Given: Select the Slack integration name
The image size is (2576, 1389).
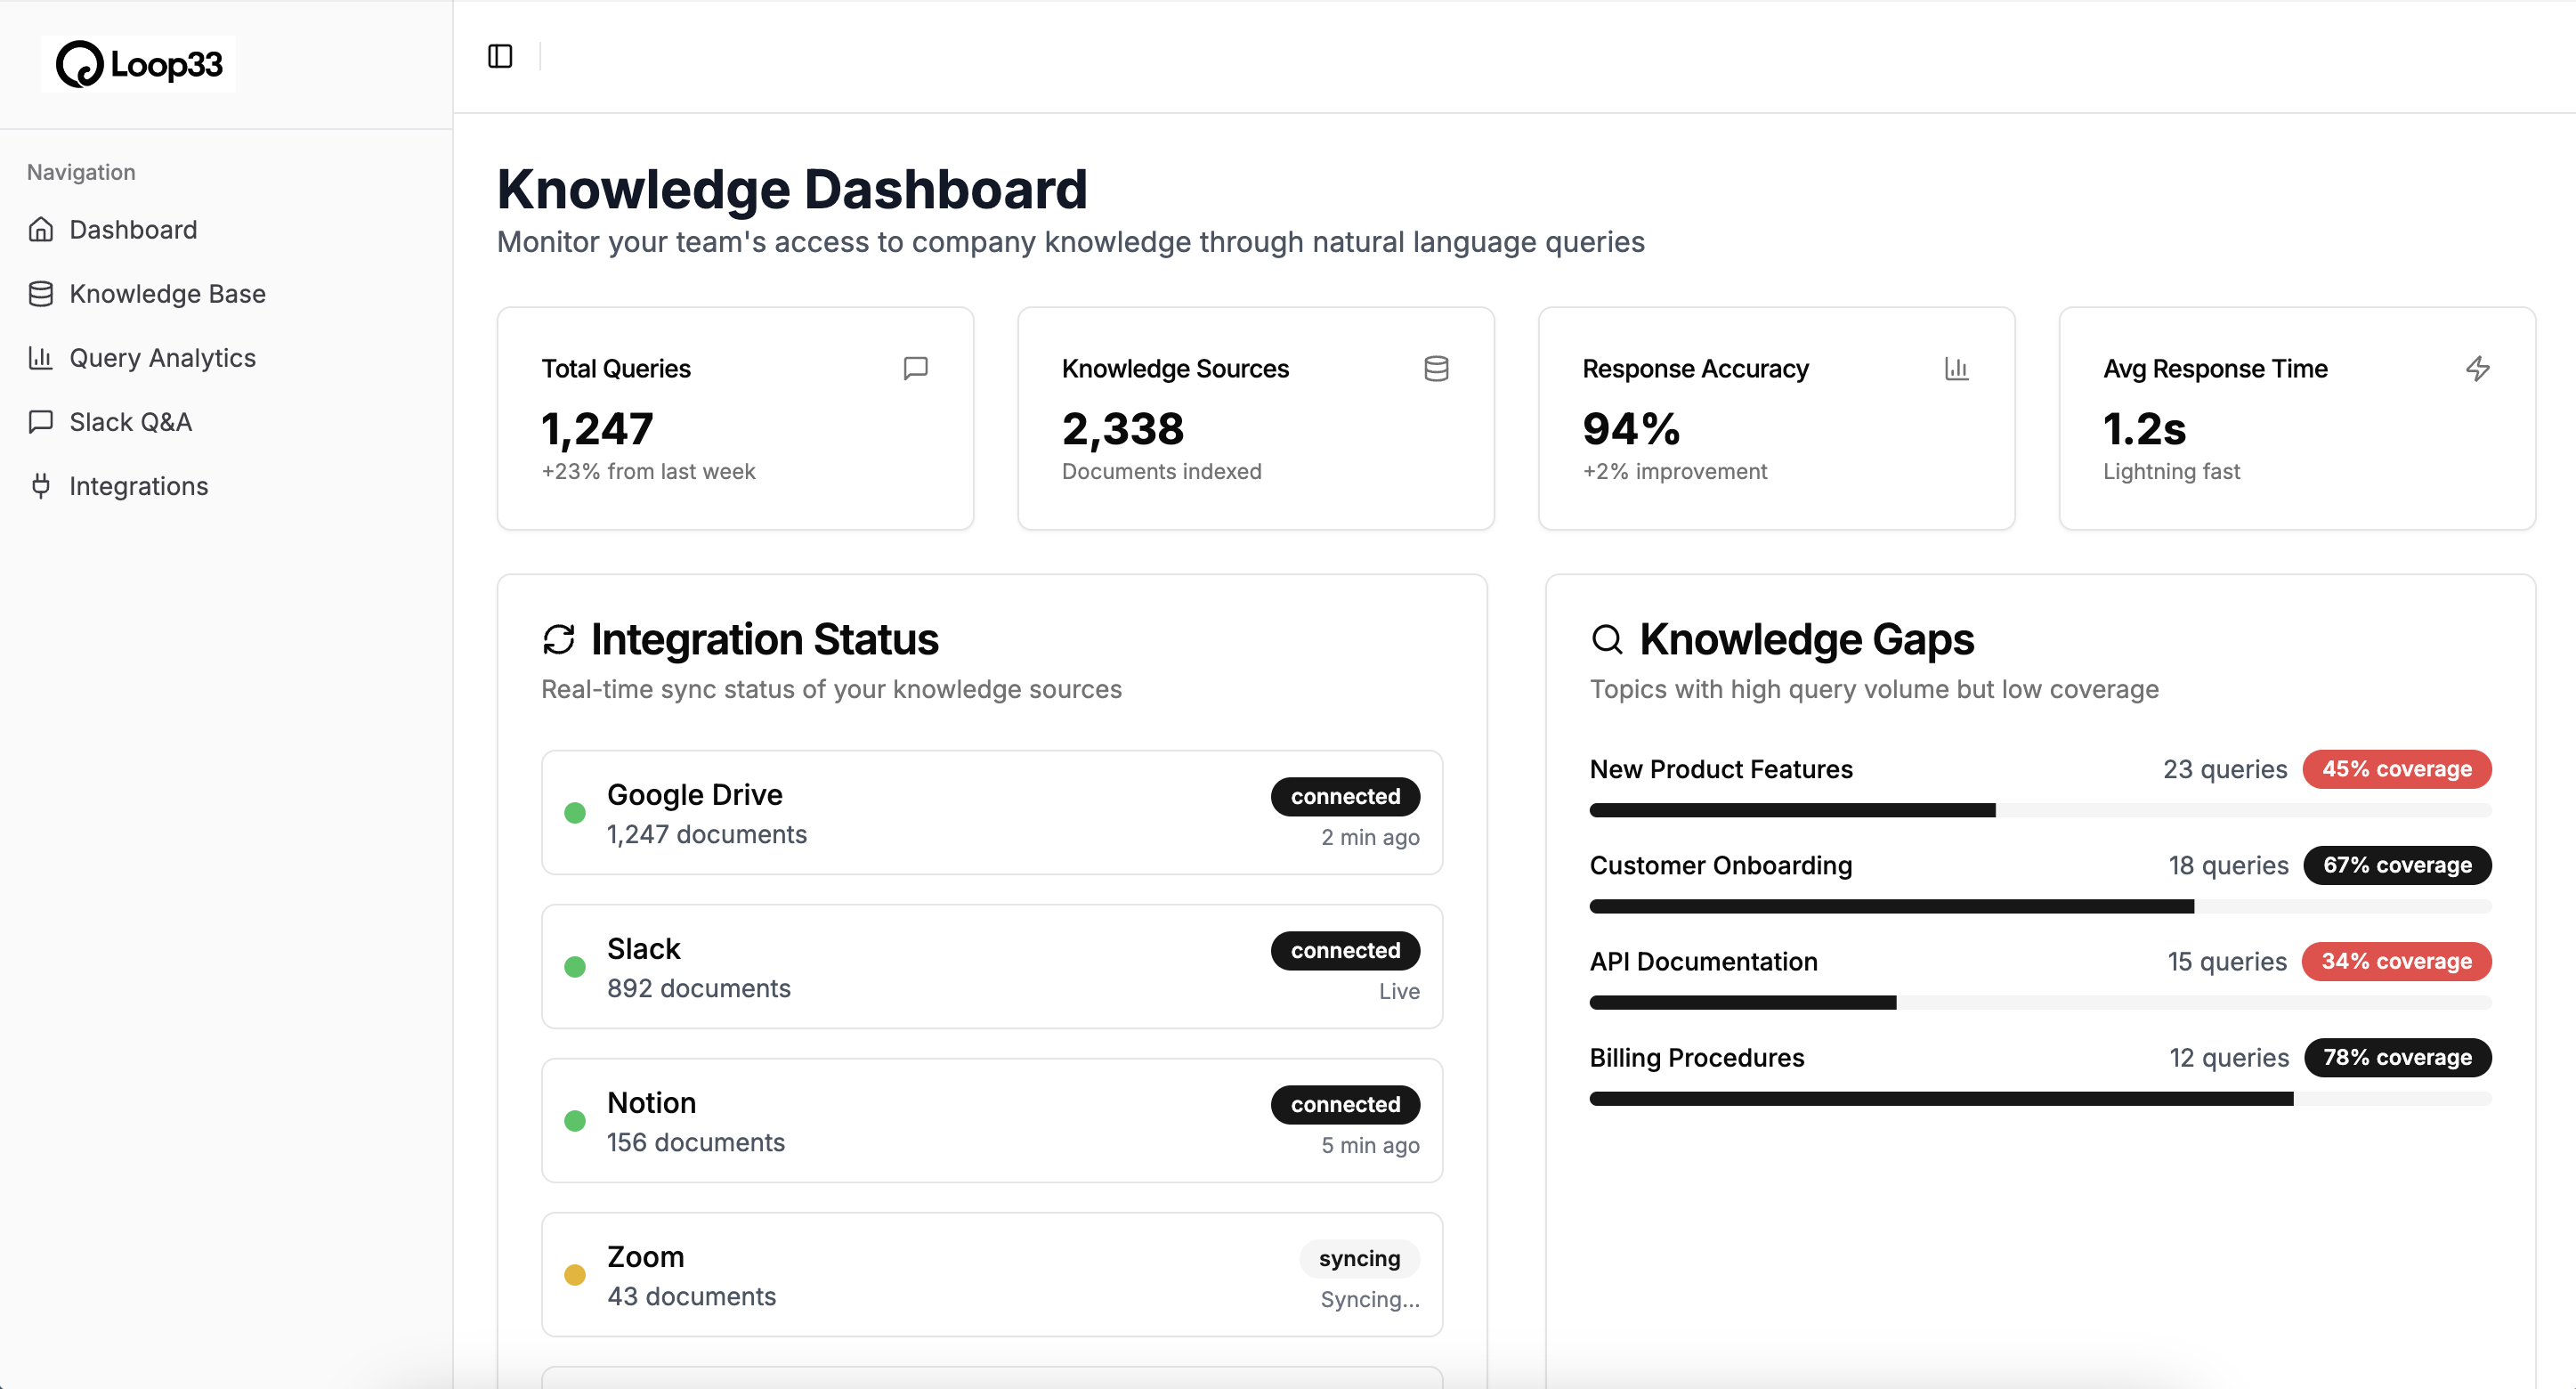Looking at the screenshot, I should click(643, 949).
